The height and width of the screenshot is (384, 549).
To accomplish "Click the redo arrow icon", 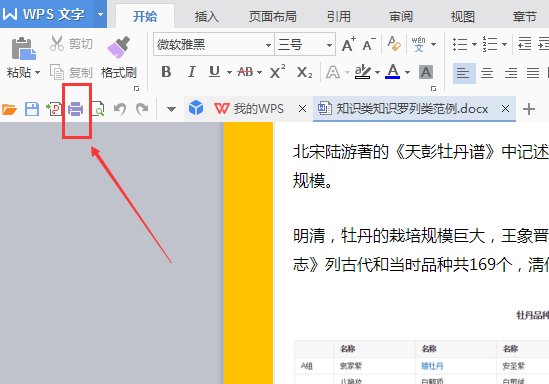I will click(x=142, y=109).
